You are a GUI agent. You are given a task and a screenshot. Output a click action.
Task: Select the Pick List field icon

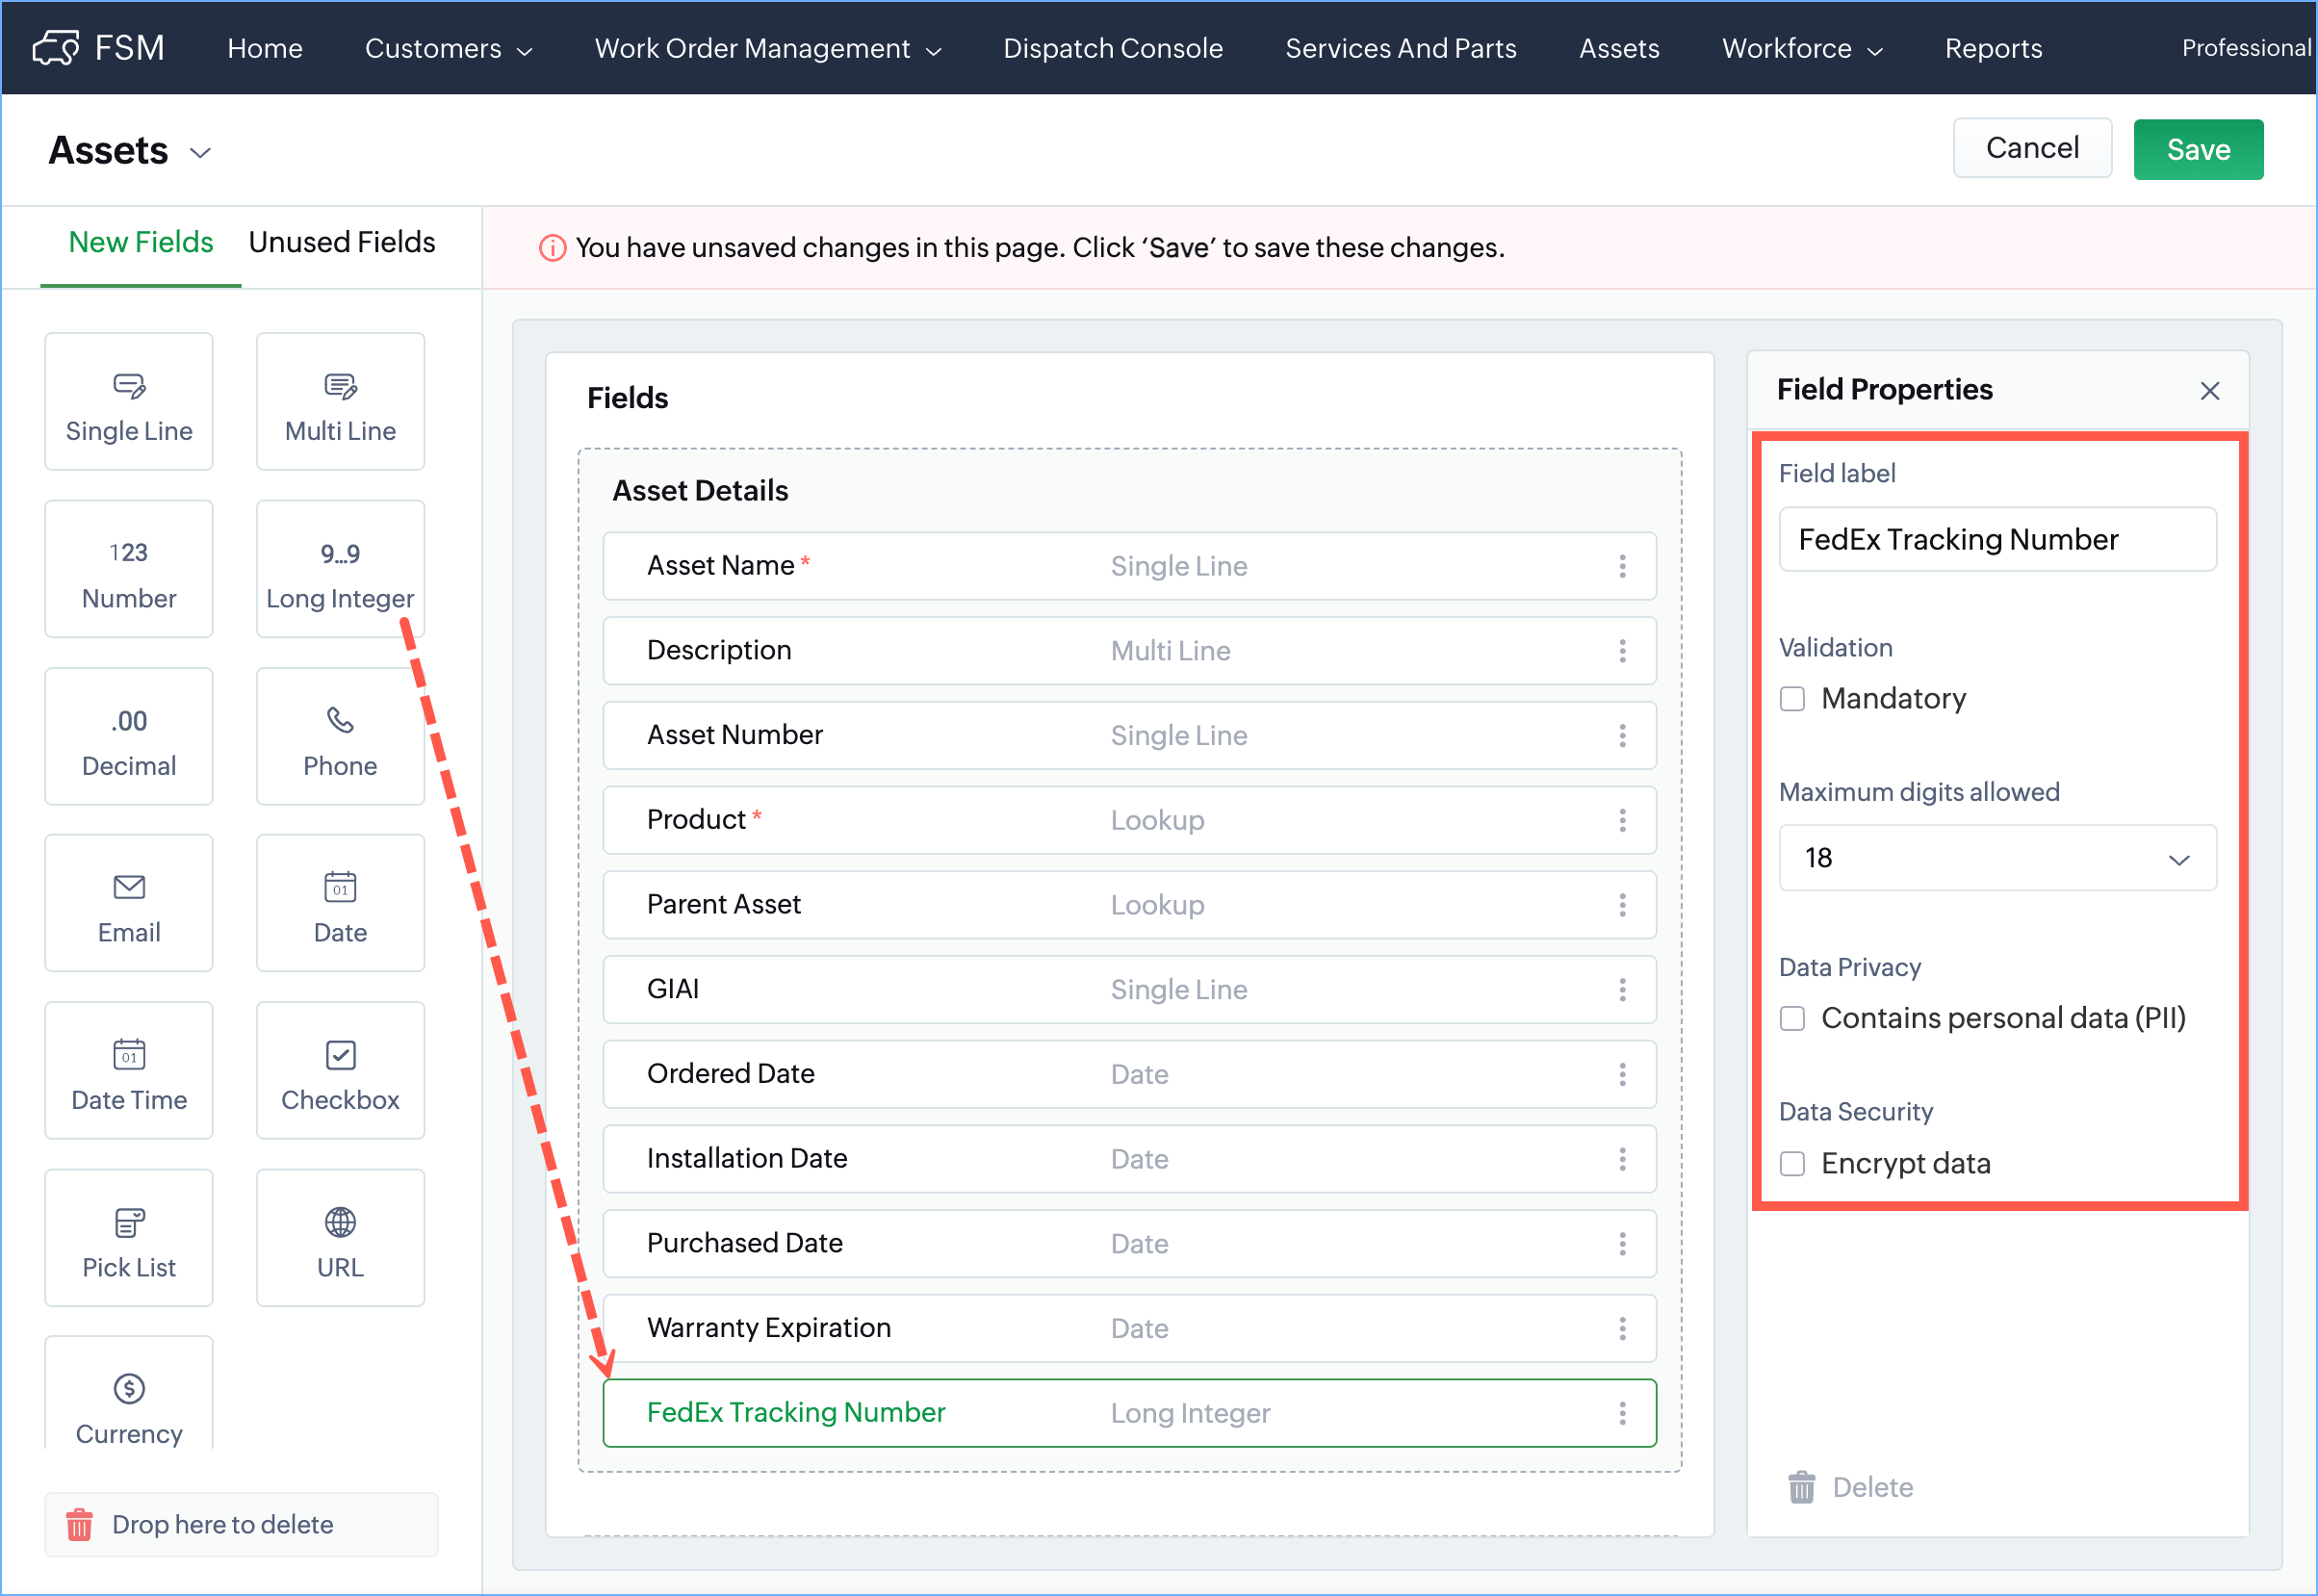(x=129, y=1222)
